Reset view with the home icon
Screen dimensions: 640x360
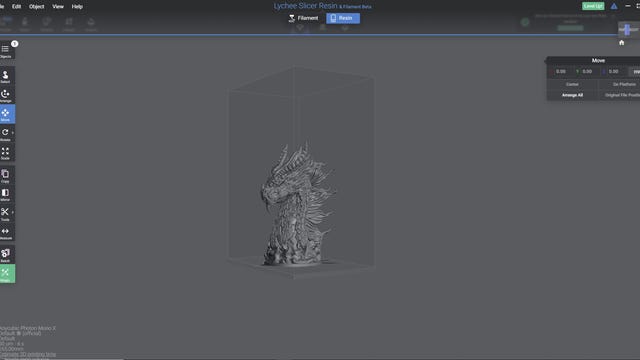pos(621,42)
